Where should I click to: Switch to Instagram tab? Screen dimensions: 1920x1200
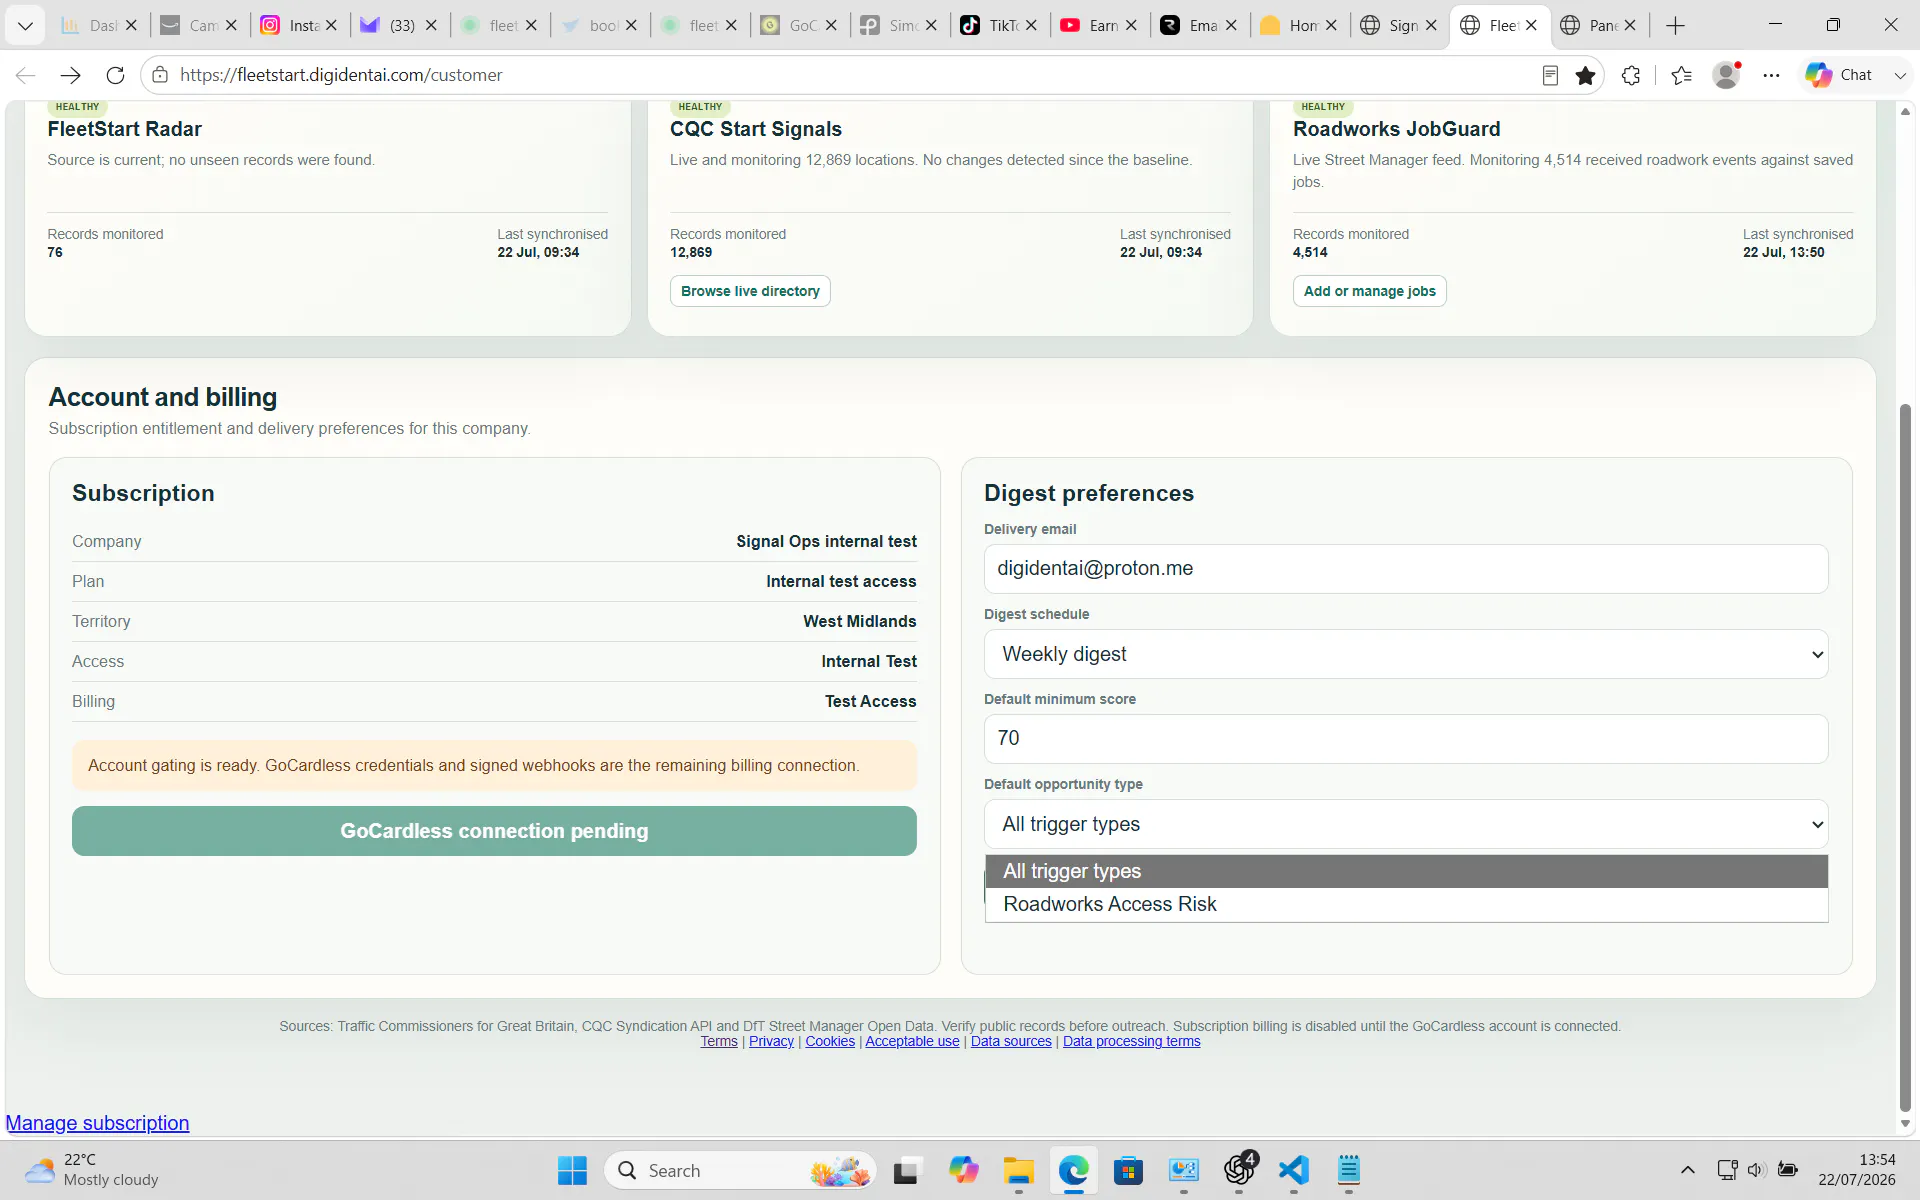(289, 25)
